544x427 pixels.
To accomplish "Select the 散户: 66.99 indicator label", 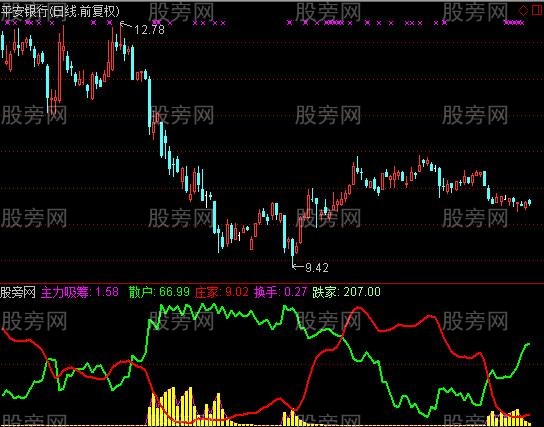I will click(159, 292).
